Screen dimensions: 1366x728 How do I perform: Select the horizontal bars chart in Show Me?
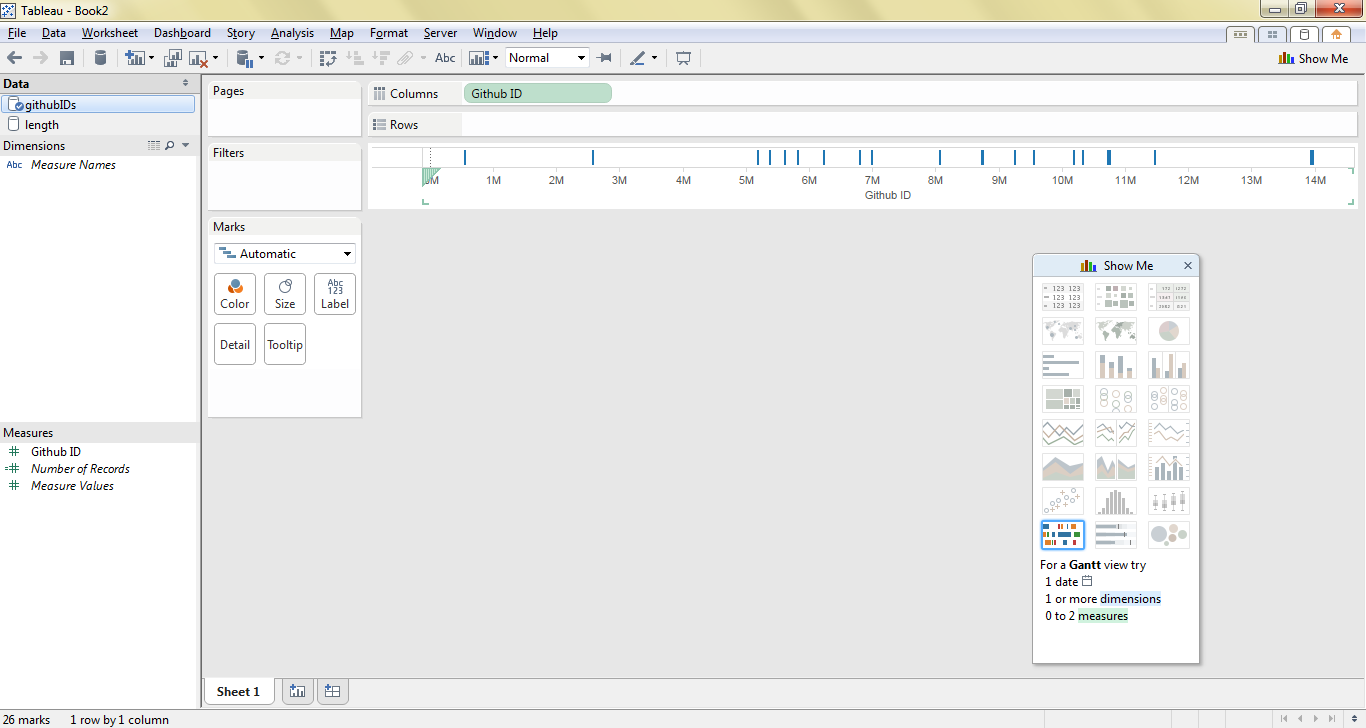pyautogui.click(x=1062, y=365)
